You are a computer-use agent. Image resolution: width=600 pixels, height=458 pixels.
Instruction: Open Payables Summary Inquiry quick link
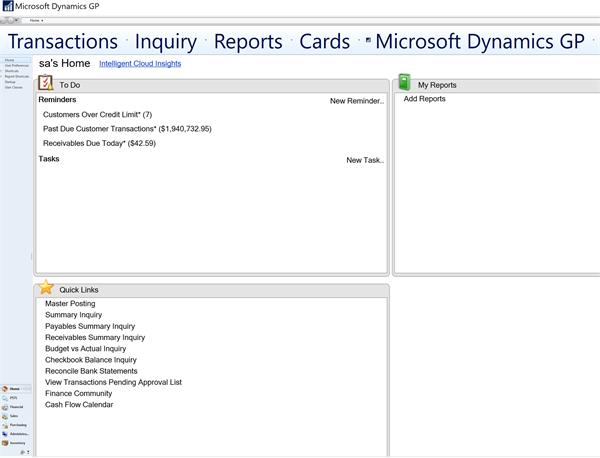[x=90, y=326]
